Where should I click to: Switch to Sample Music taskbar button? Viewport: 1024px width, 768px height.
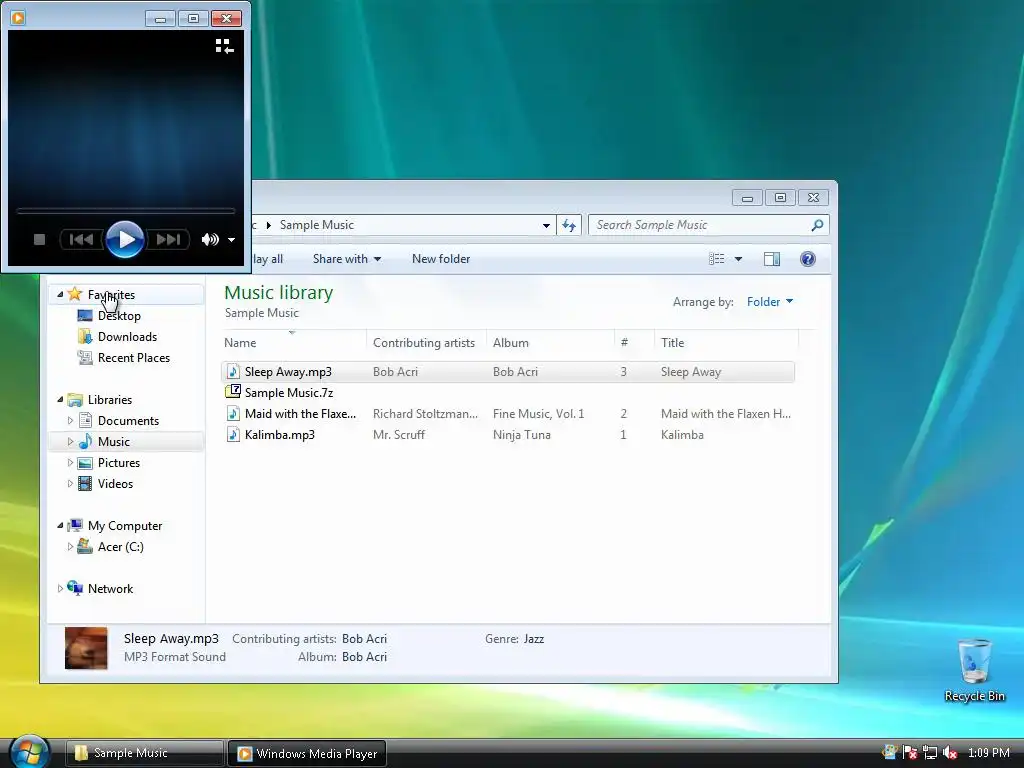144,753
